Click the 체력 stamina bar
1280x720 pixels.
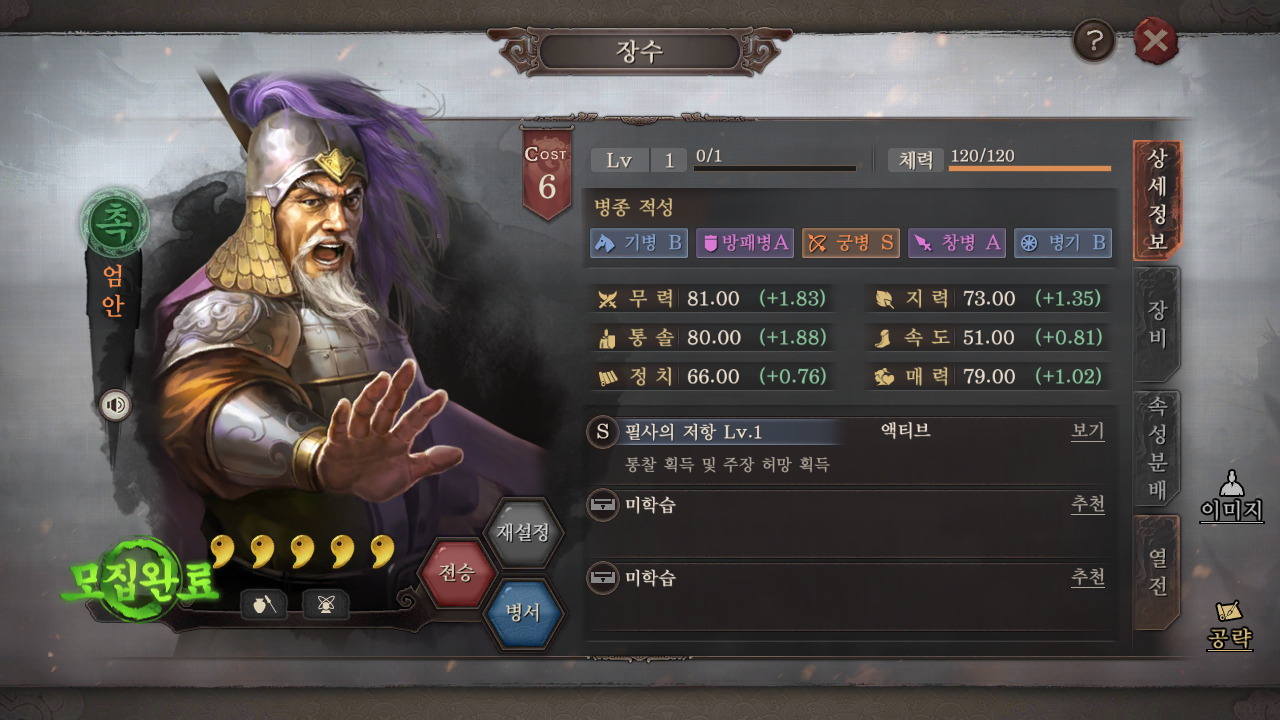pos(1030,168)
